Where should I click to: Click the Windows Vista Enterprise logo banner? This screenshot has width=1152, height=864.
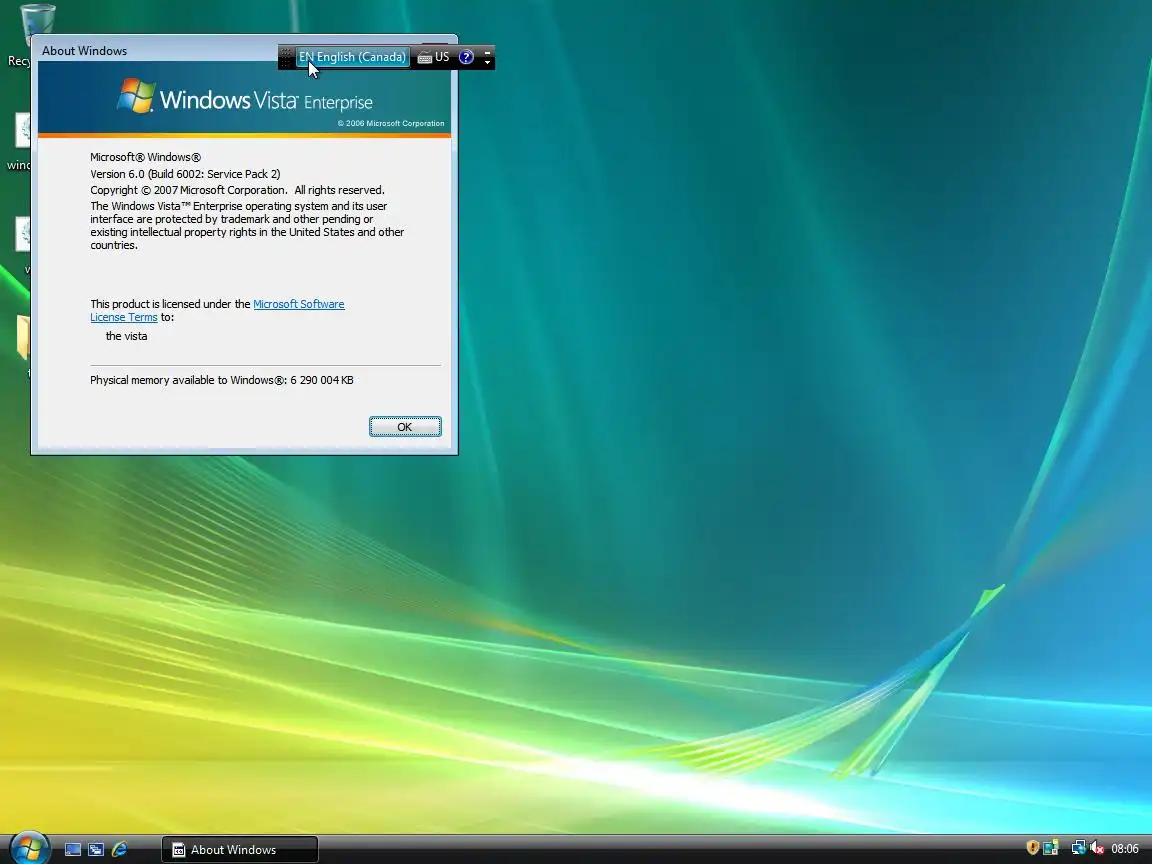tap(245, 98)
